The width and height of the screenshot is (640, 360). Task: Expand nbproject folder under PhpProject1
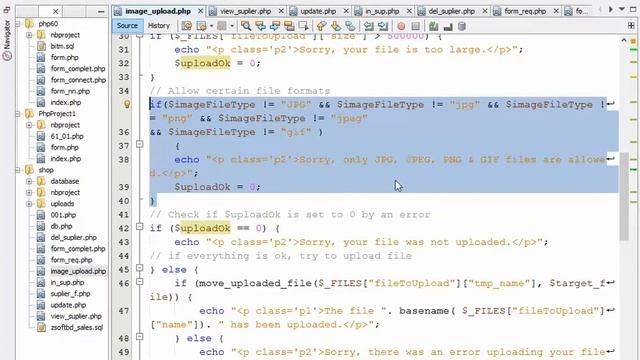coord(29,125)
